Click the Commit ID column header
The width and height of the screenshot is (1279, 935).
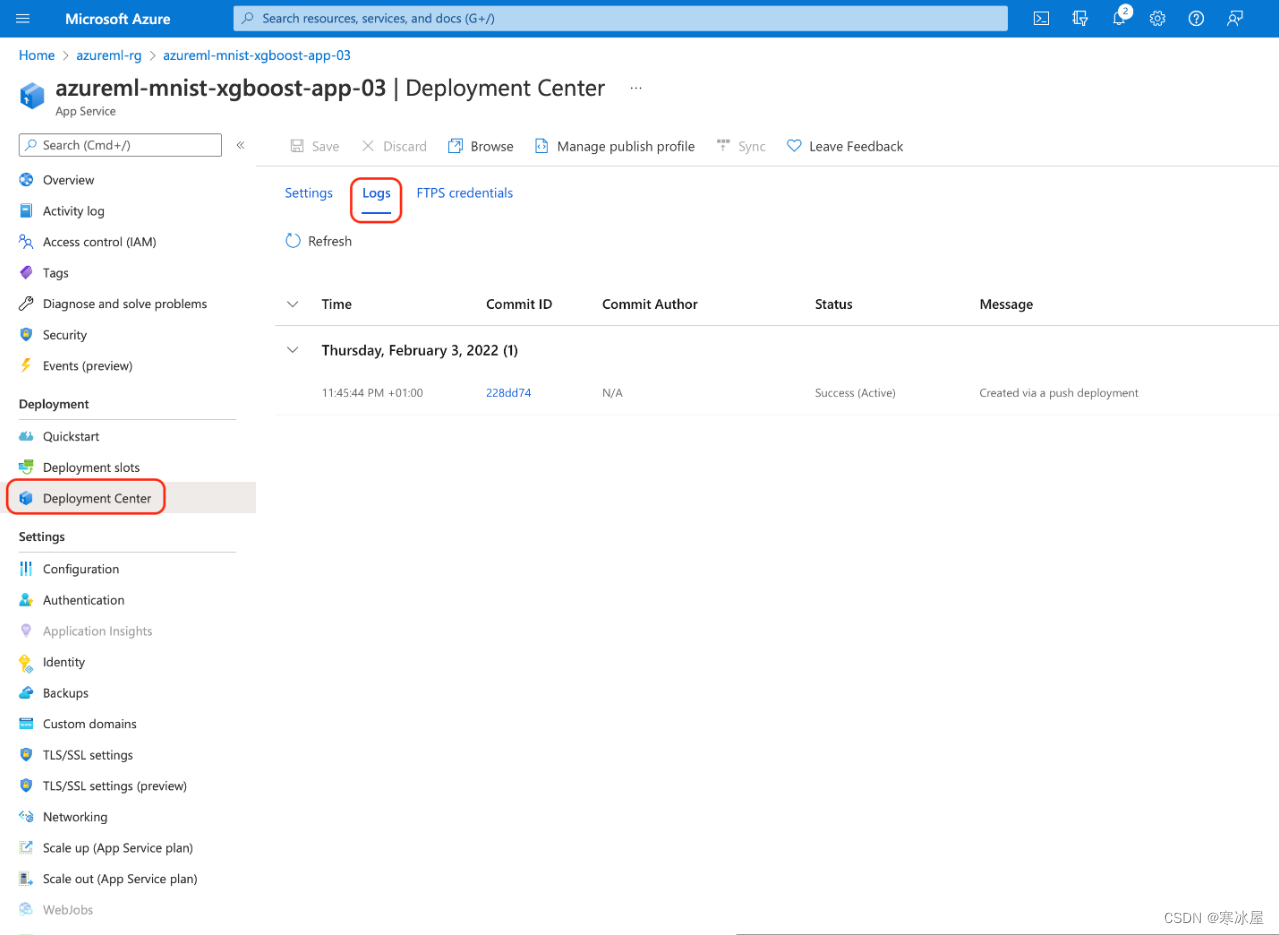click(519, 304)
